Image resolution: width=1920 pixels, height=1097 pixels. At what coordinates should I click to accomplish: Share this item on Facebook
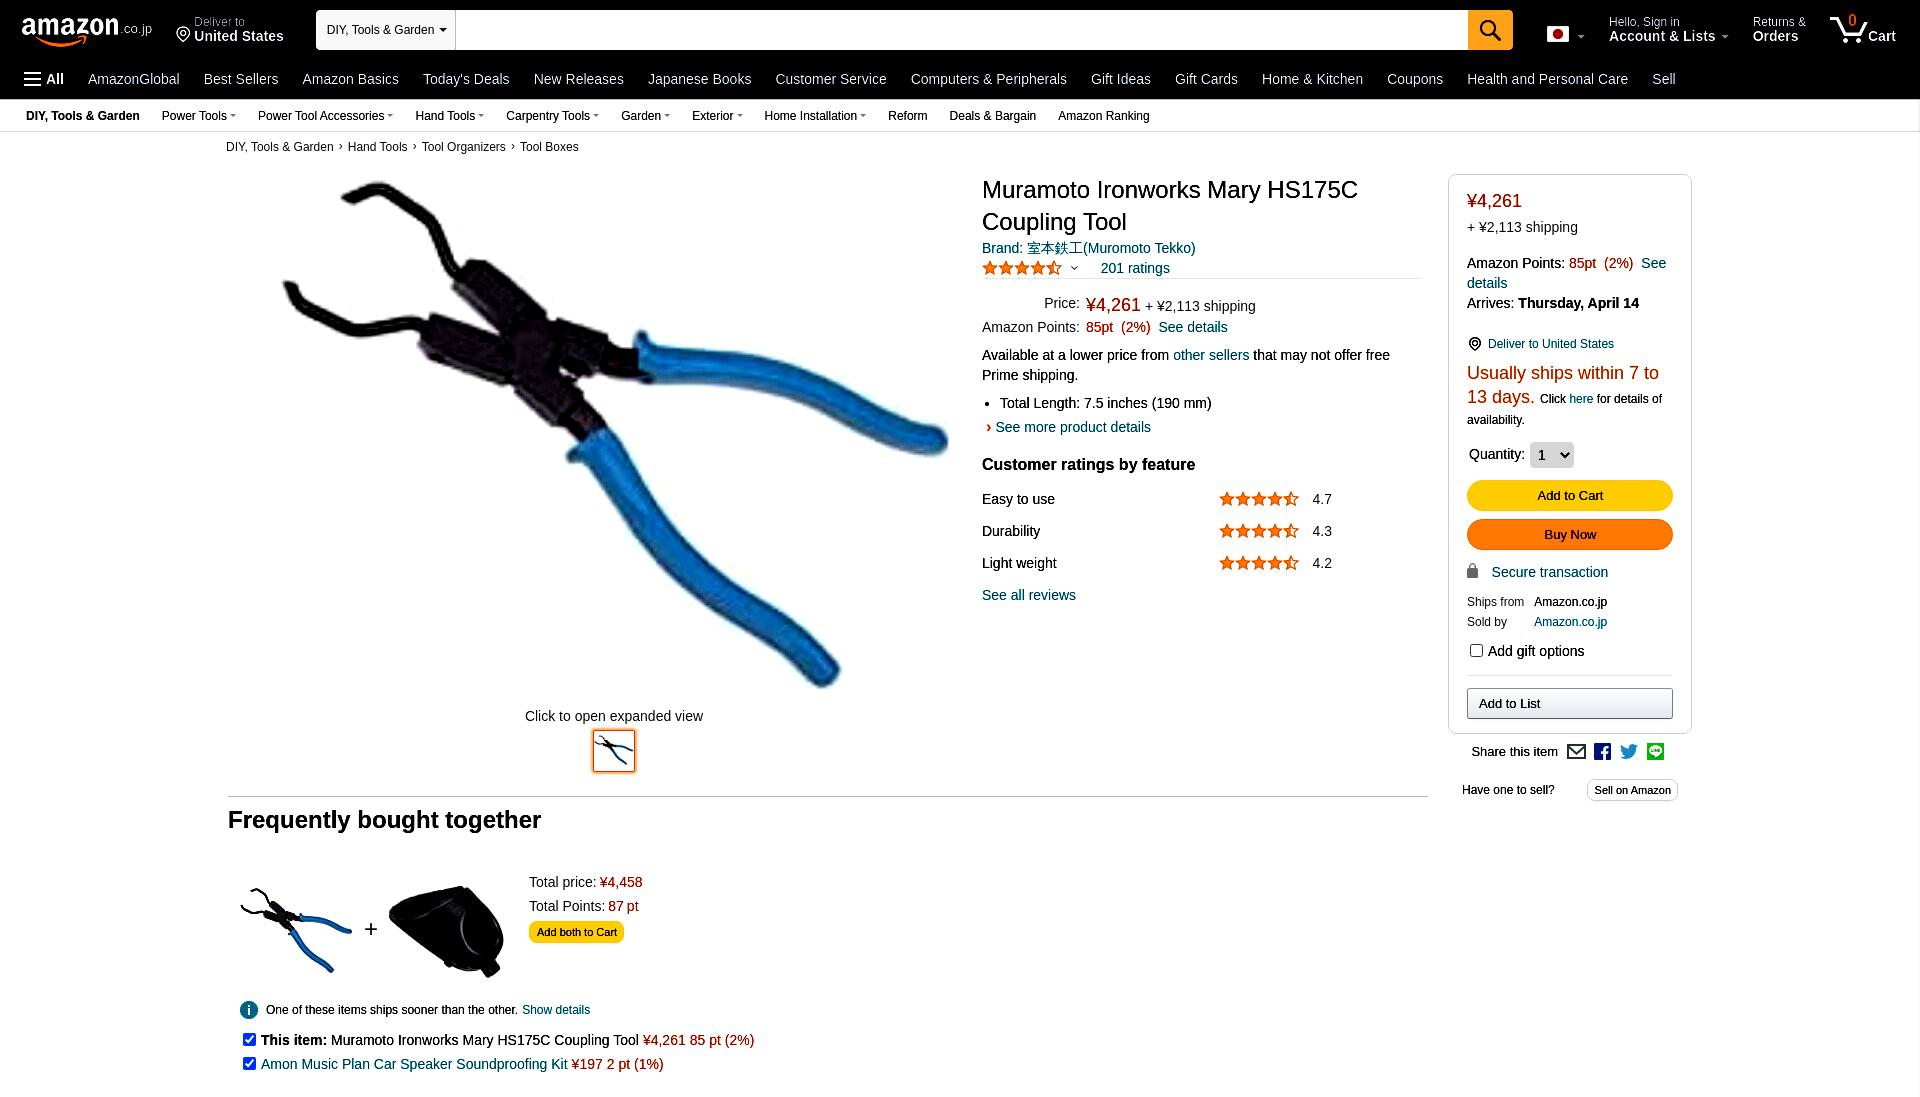[x=1602, y=752]
